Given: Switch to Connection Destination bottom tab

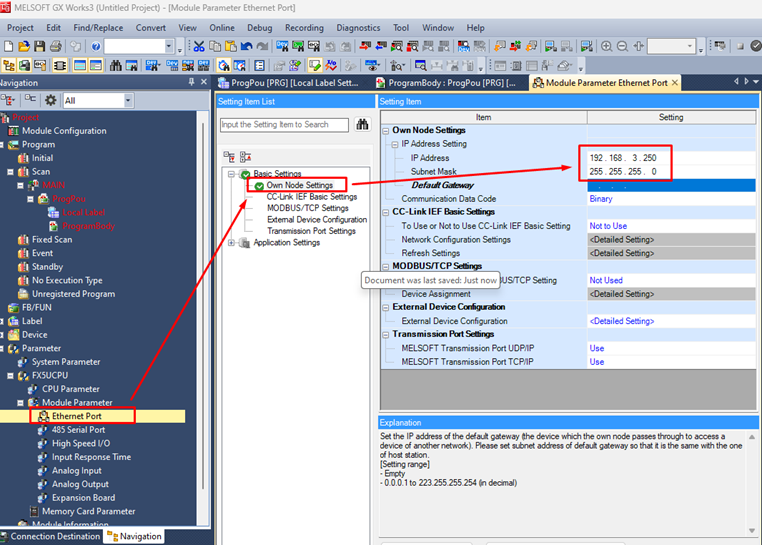Looking at the screenshot, I should 51,536.
